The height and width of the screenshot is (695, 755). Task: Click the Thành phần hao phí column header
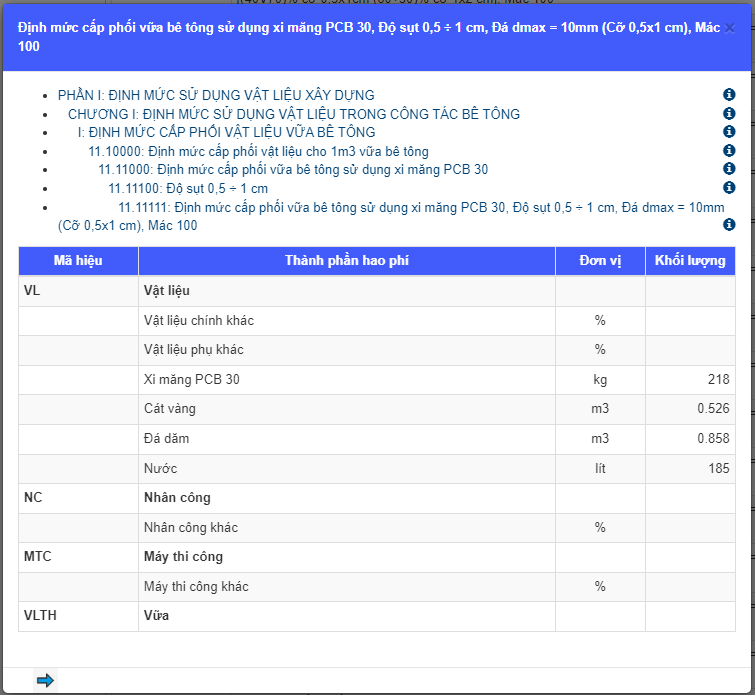pos(347,261)
